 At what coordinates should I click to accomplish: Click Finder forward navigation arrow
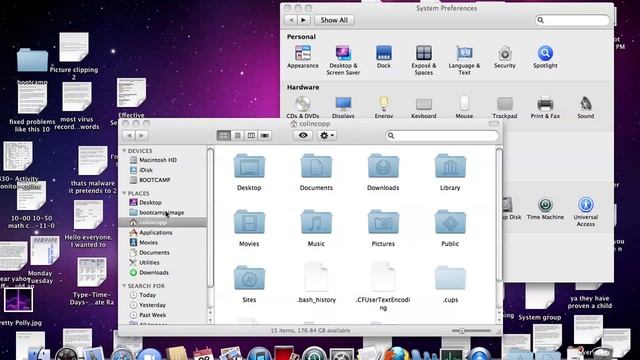[141, 136]
